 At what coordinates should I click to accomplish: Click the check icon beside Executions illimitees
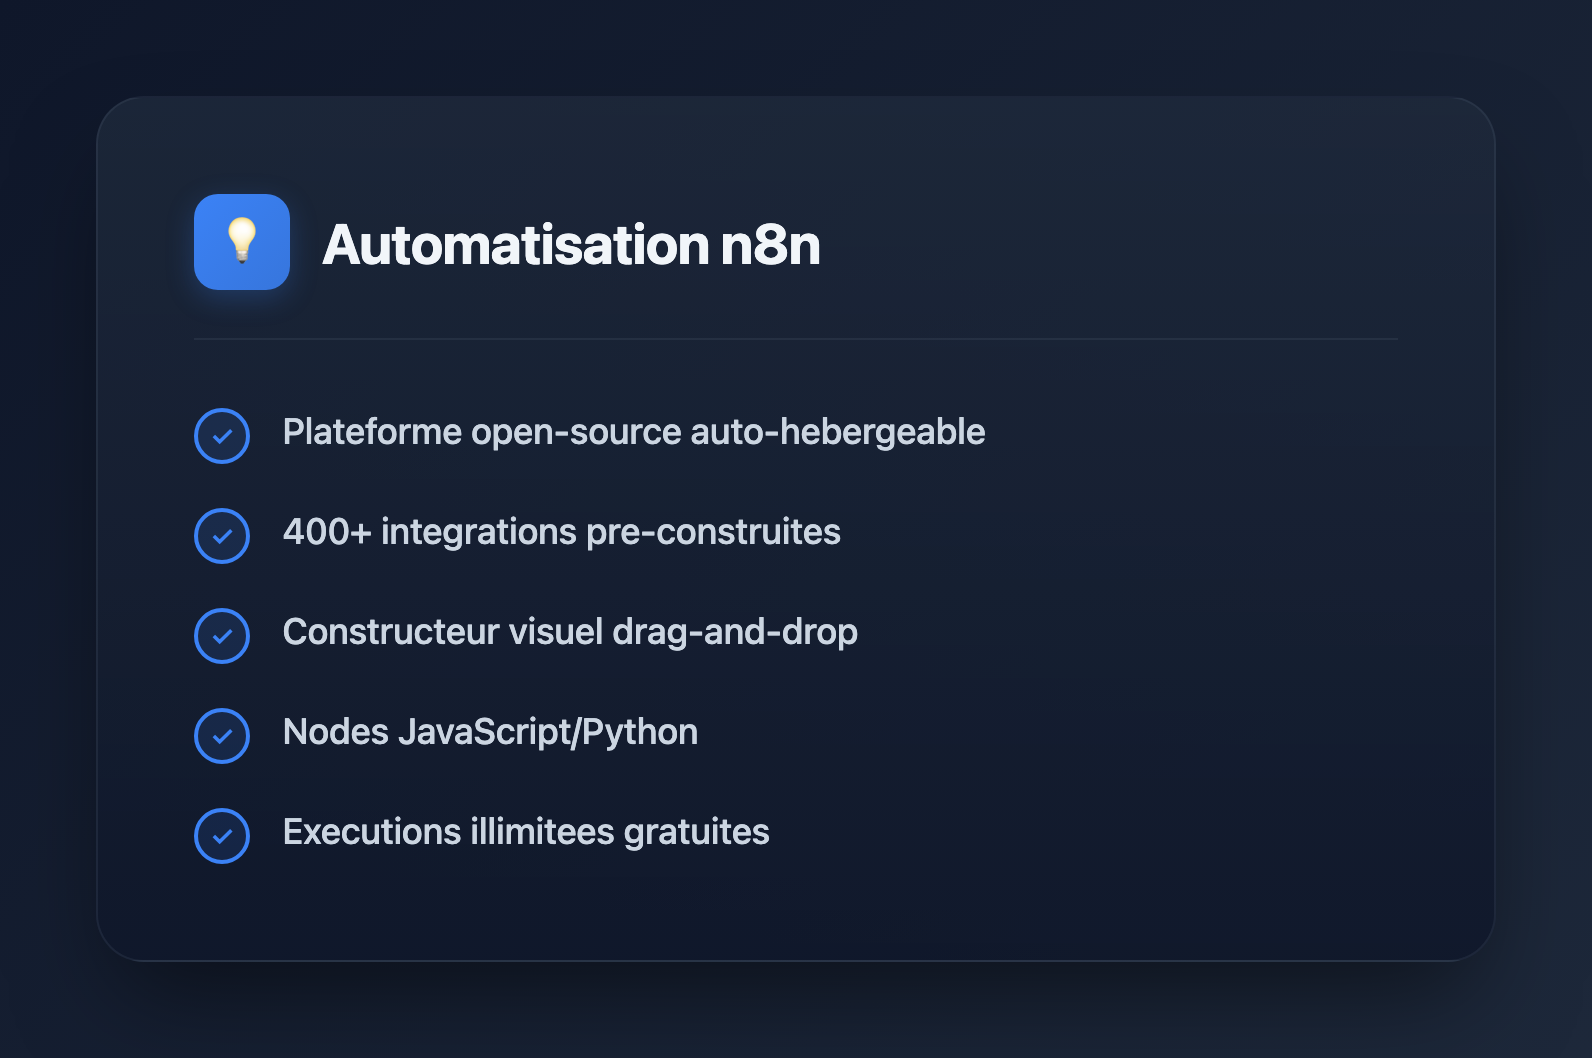[222, 836]
